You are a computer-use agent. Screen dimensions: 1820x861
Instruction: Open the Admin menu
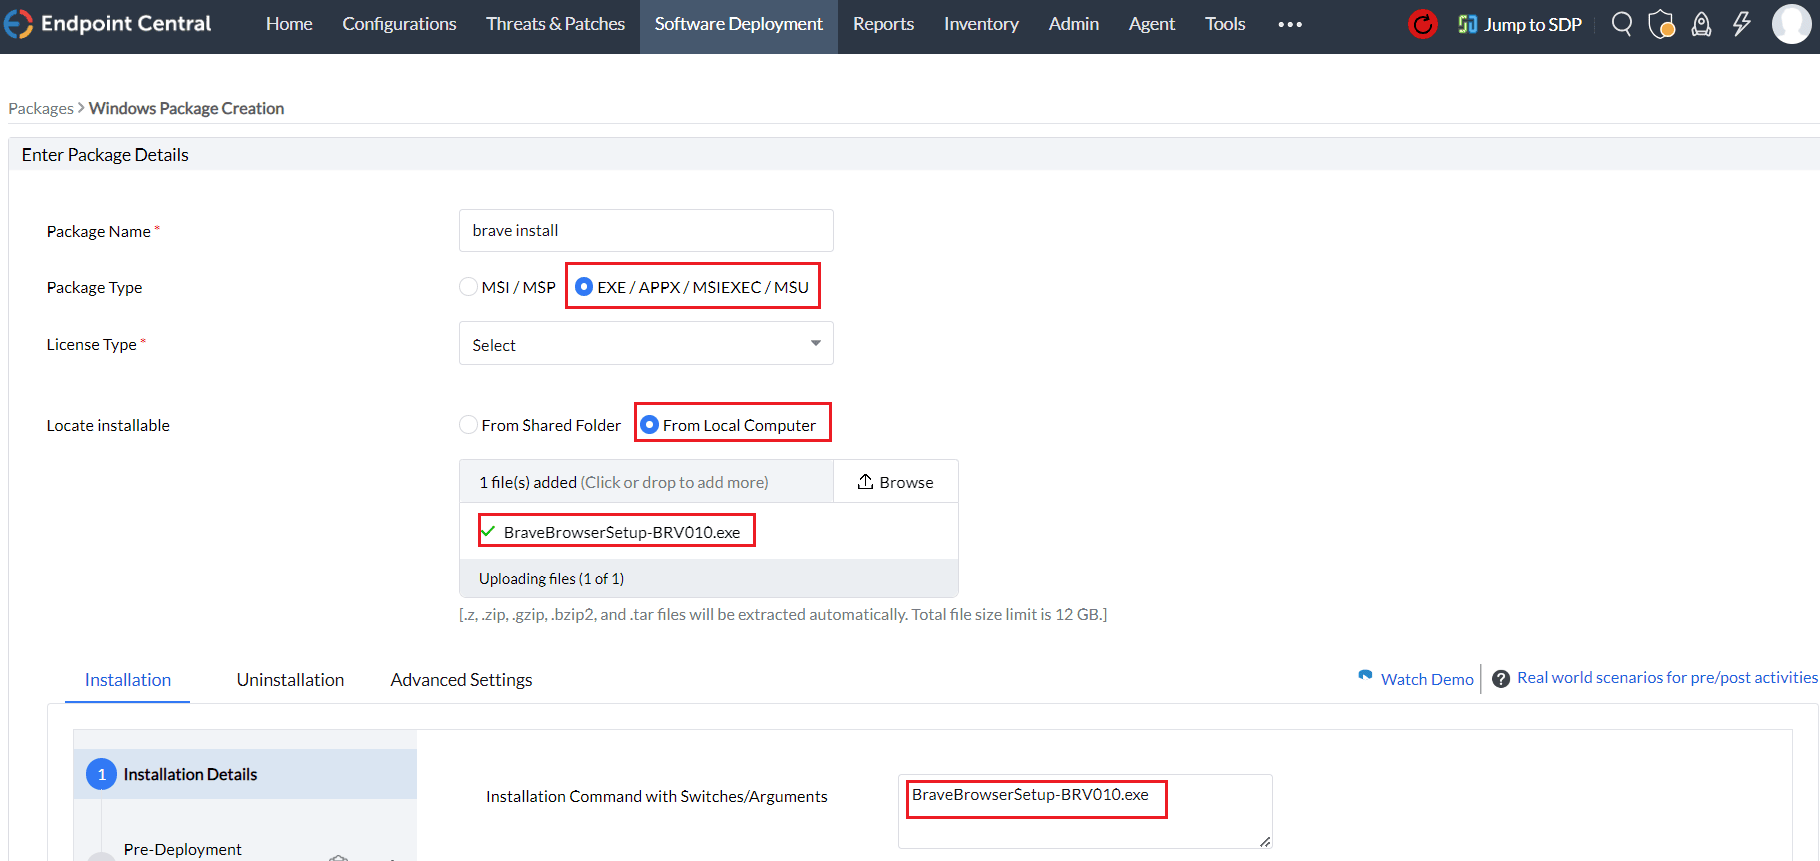pos(1074,24)
